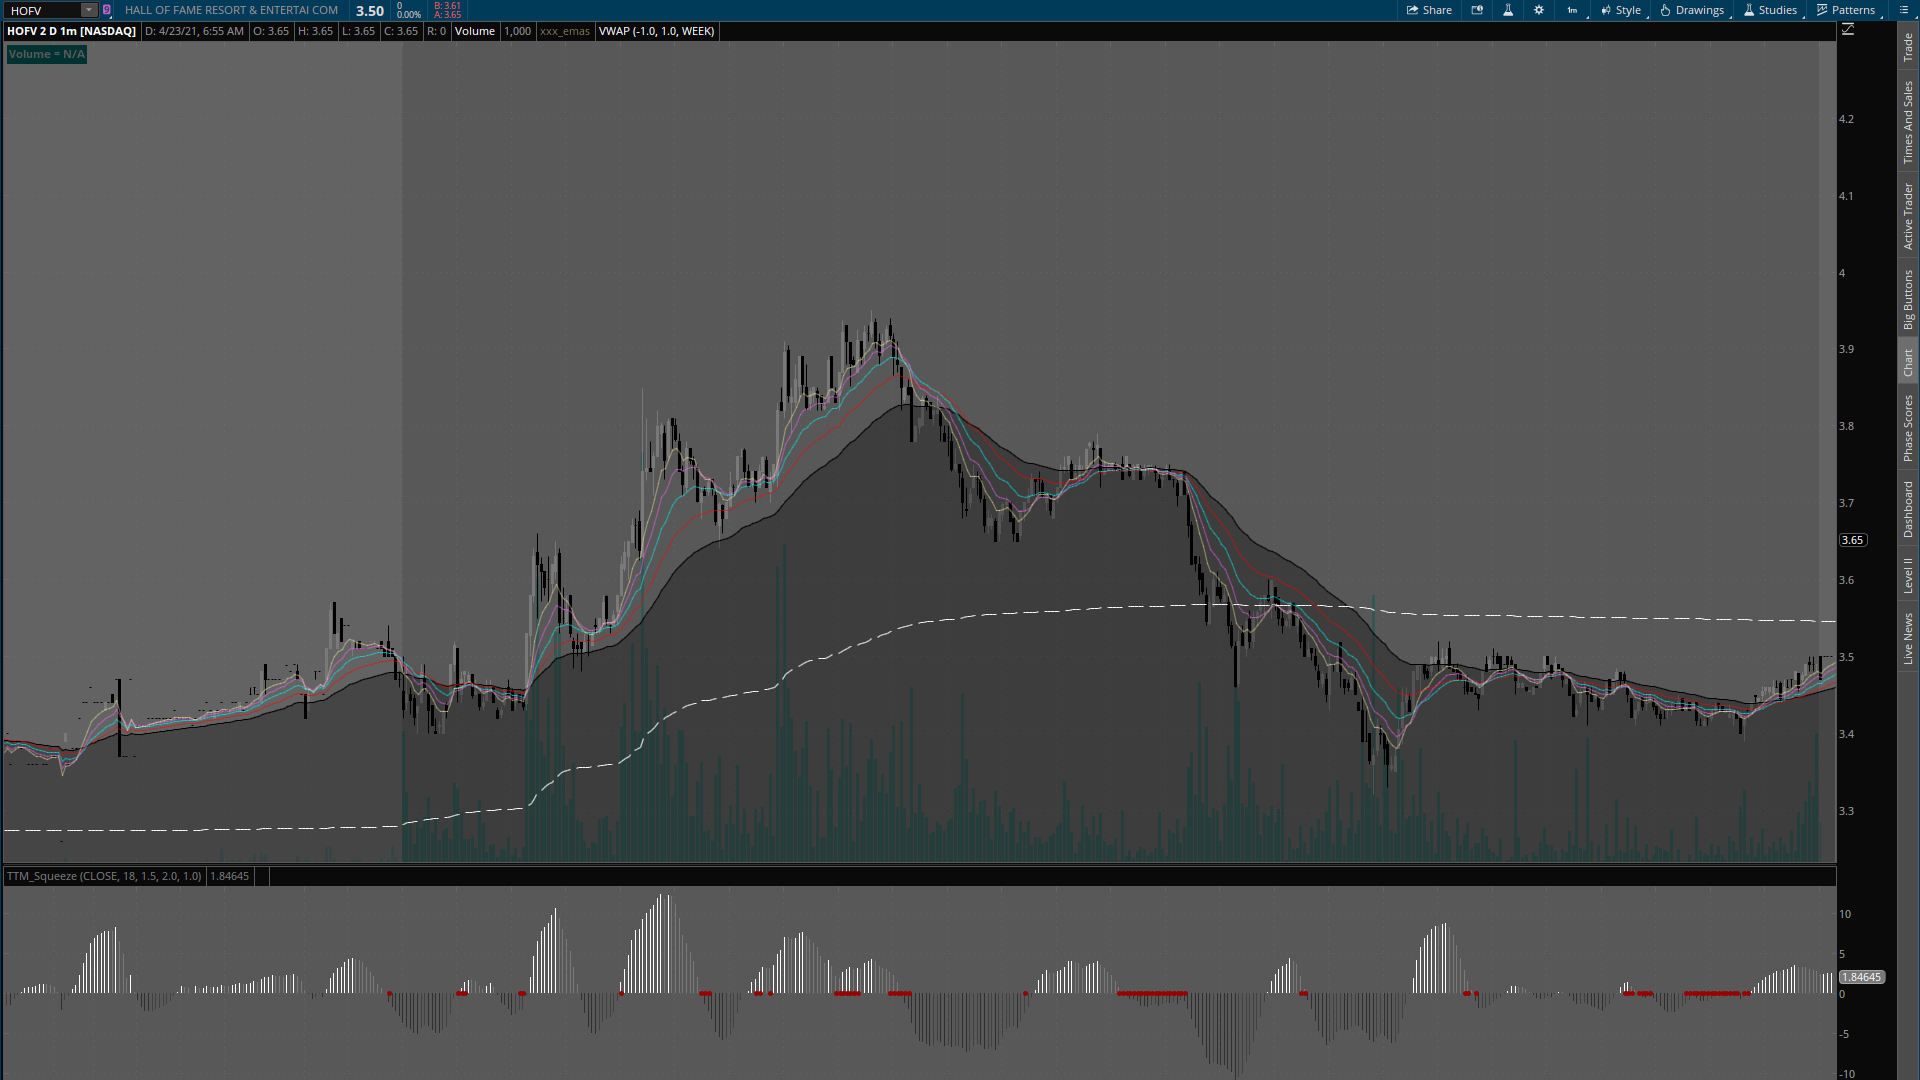Click the price axis scale icon

[1848, 30]
